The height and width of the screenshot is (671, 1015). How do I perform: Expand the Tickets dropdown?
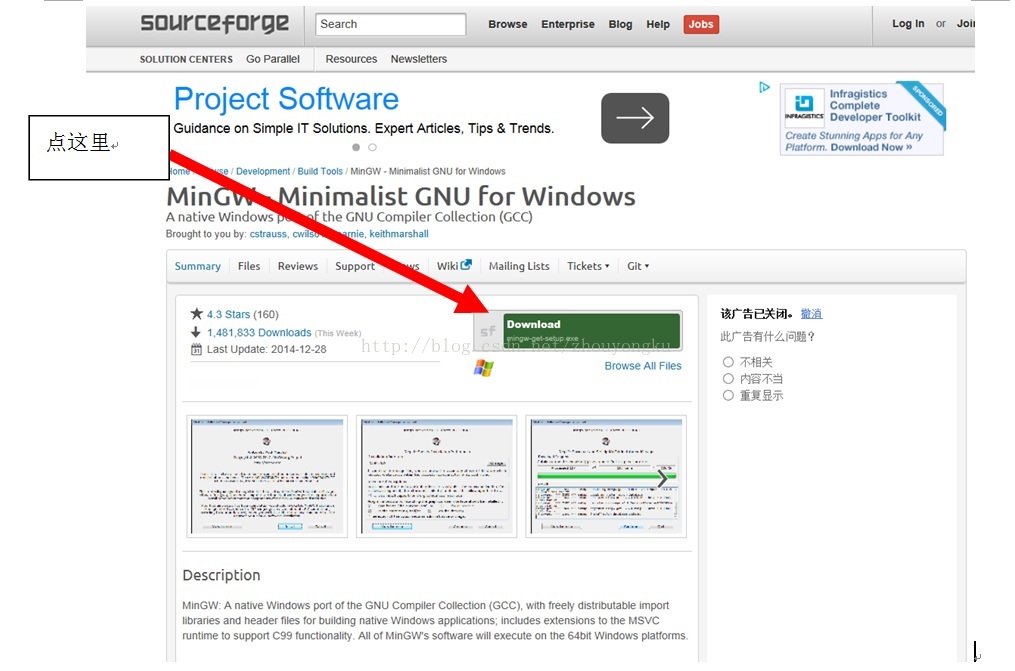(588, 266)
